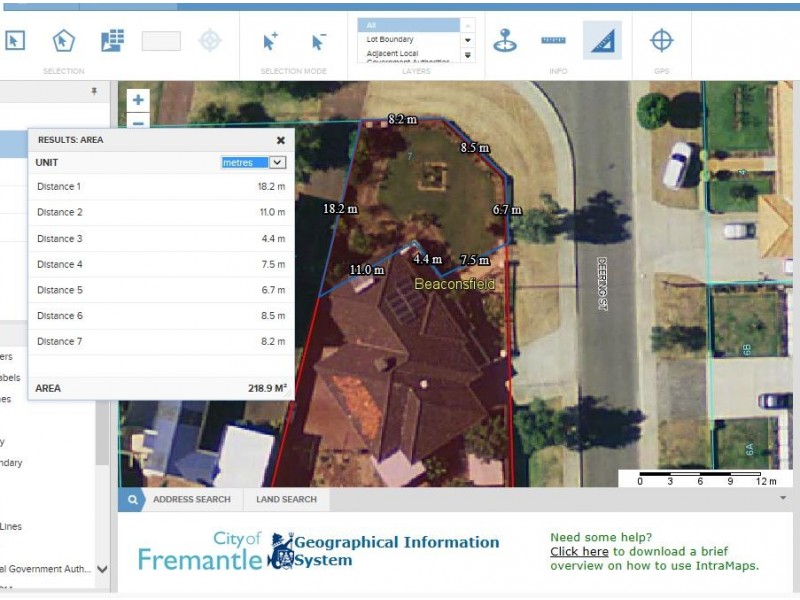The height and width of the screenshot is (600, 800).
Task: Switch to the Address Search tab
Action: [191, 499]
